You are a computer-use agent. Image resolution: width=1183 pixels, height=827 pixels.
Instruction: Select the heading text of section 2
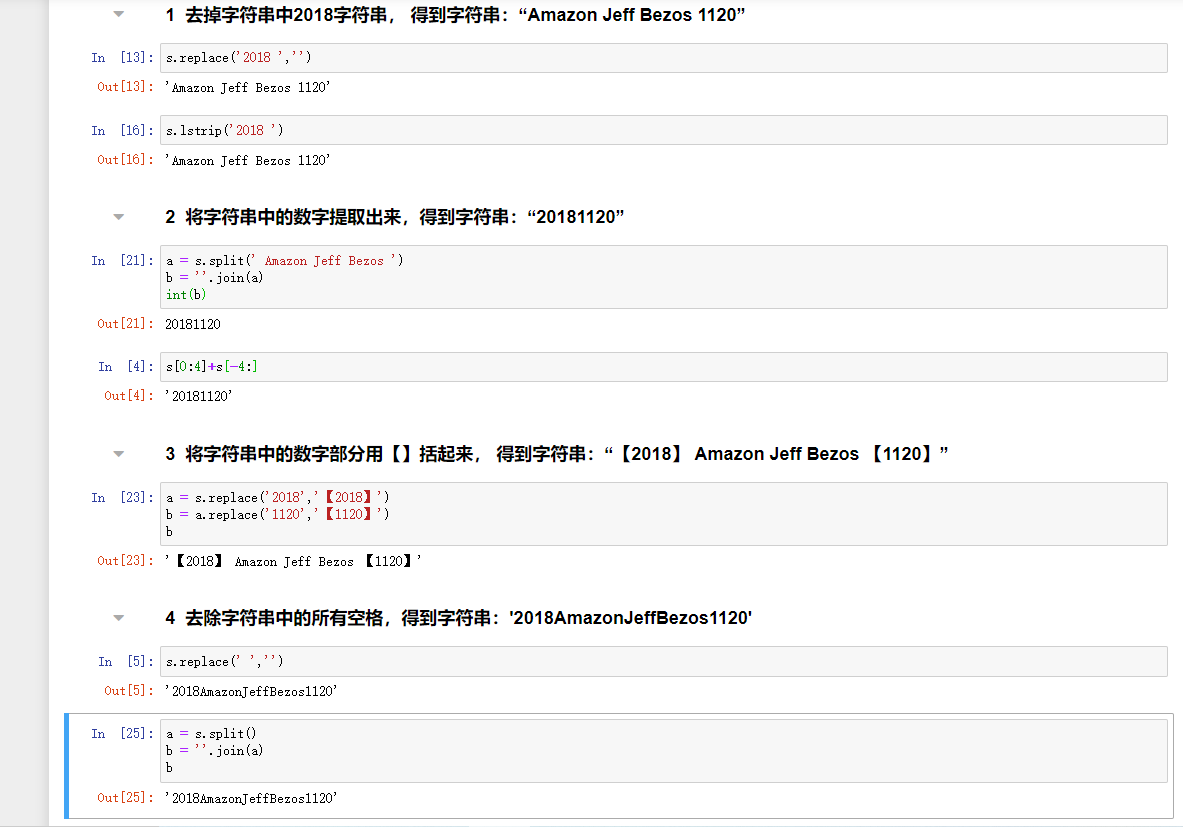point(395,217)
